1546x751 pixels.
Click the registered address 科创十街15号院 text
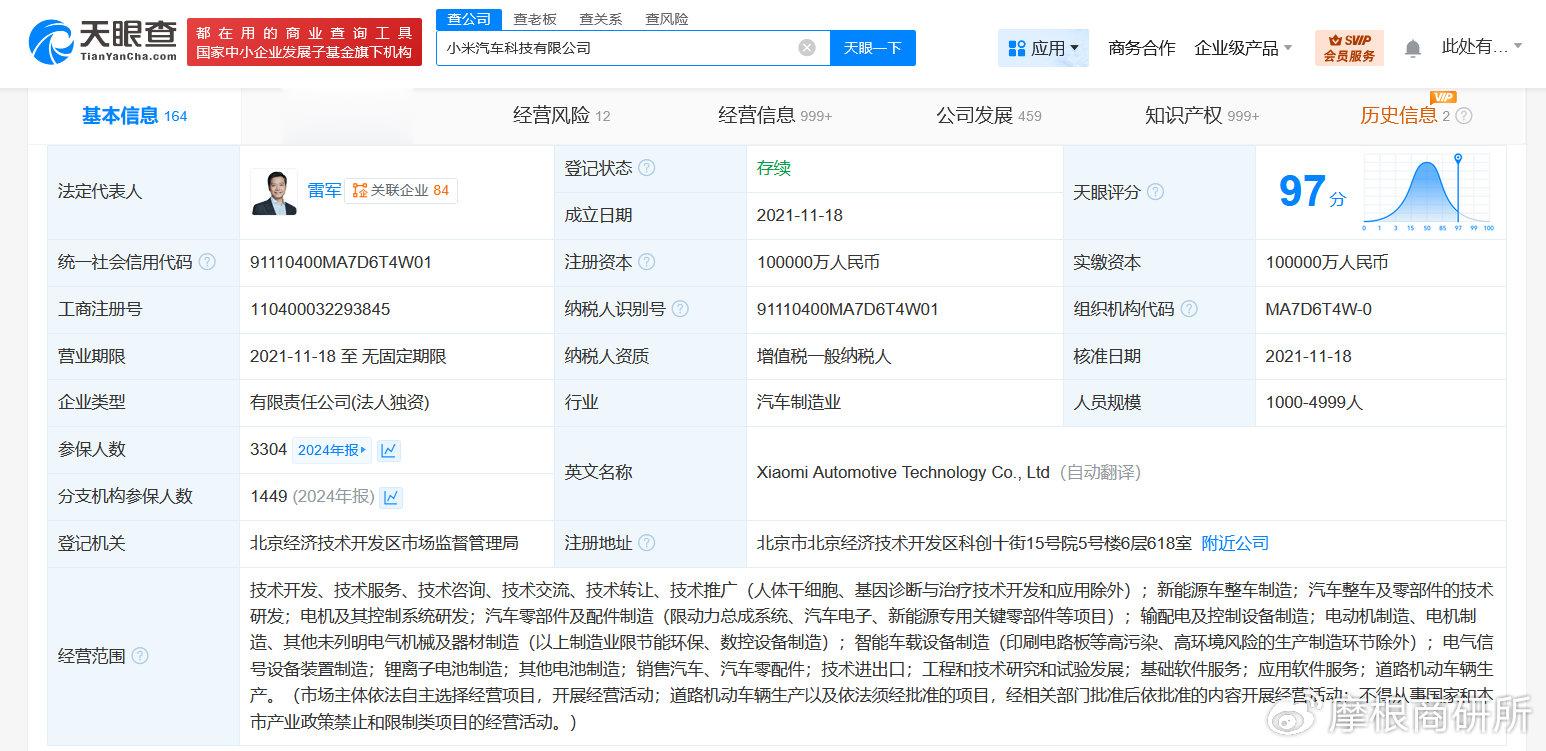tap(975, 543)
